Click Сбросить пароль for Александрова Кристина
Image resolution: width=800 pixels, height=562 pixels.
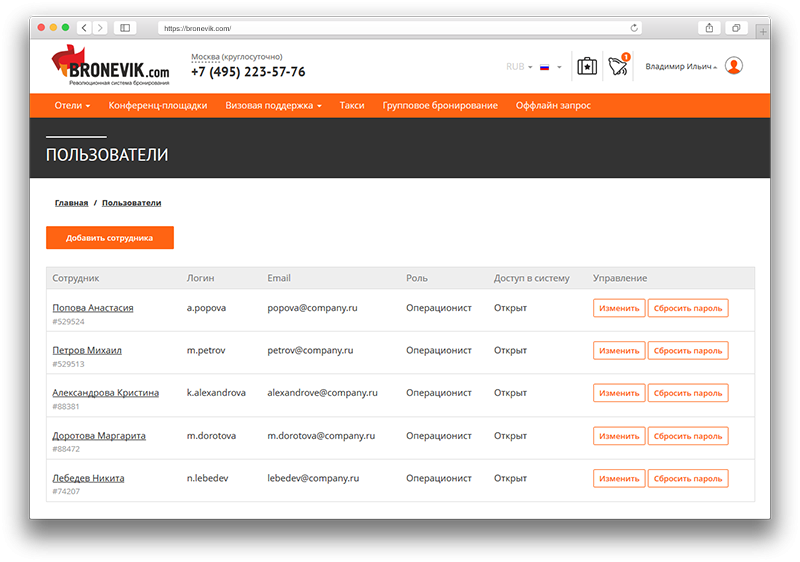pyautogui.click(x=688, y=393)
